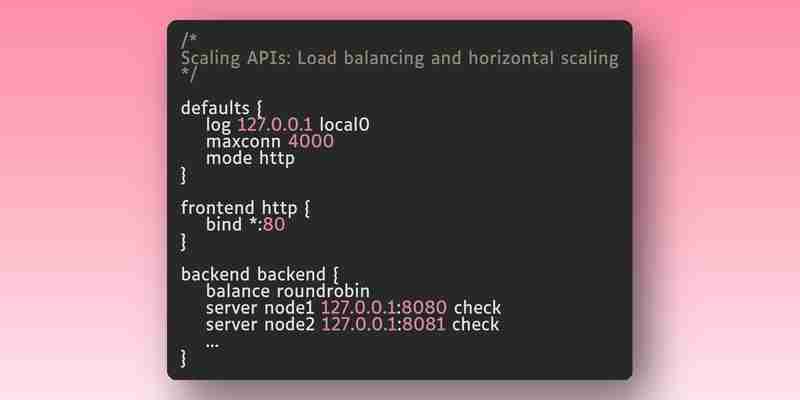Click the balance roundrobin line

point(288,291)
